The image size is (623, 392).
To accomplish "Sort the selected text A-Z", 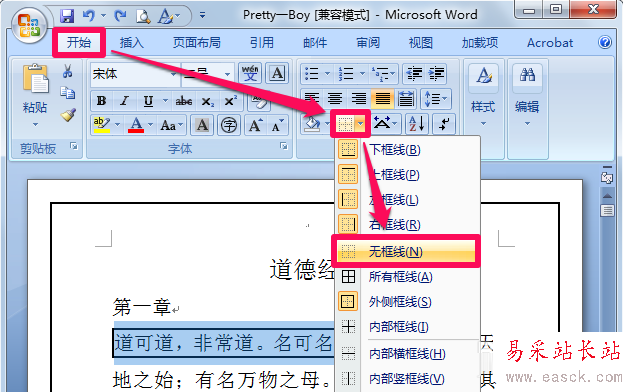I will click(417, 124).
